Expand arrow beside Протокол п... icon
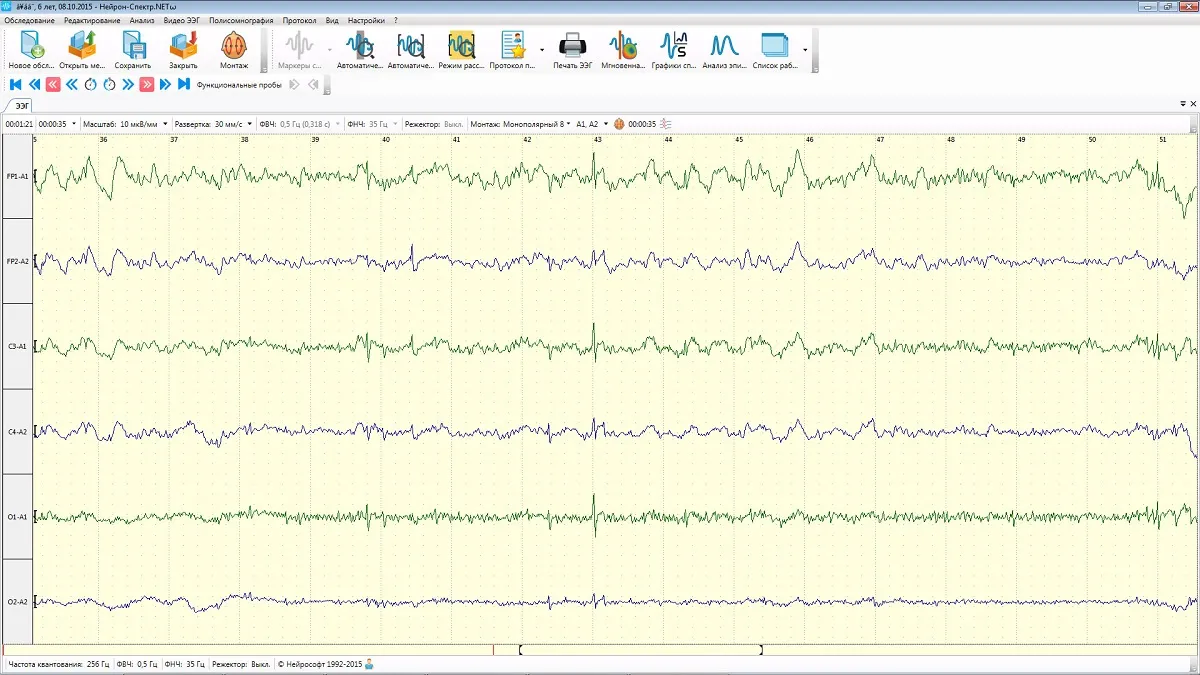1200x675 pixels. click(542, 50)
